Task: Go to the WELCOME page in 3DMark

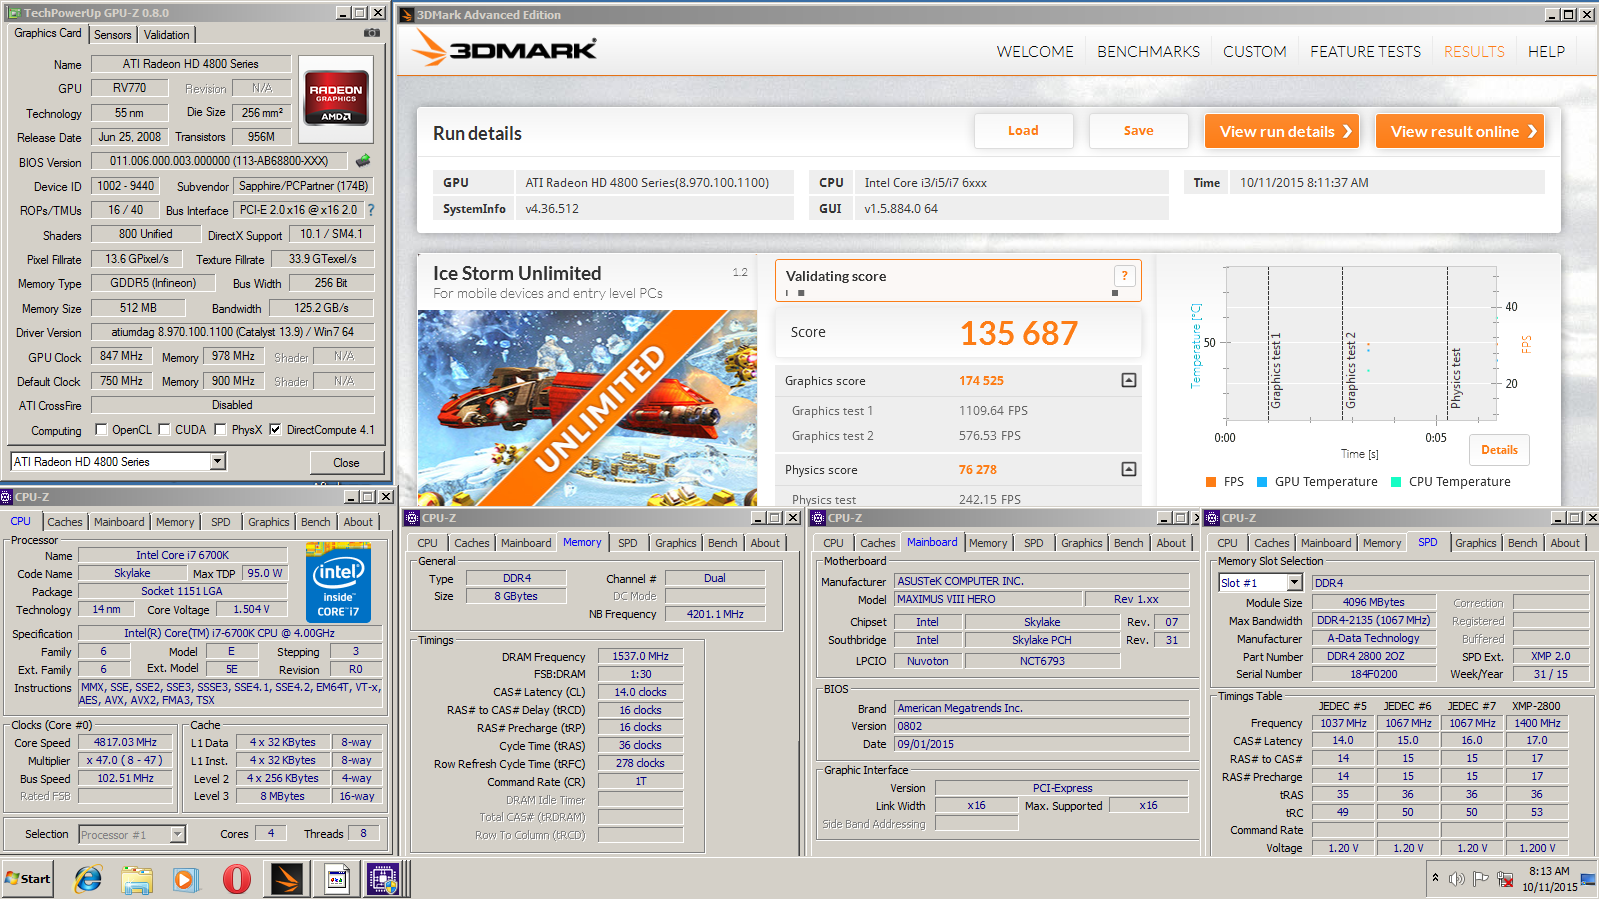Action: point(1035,51)
